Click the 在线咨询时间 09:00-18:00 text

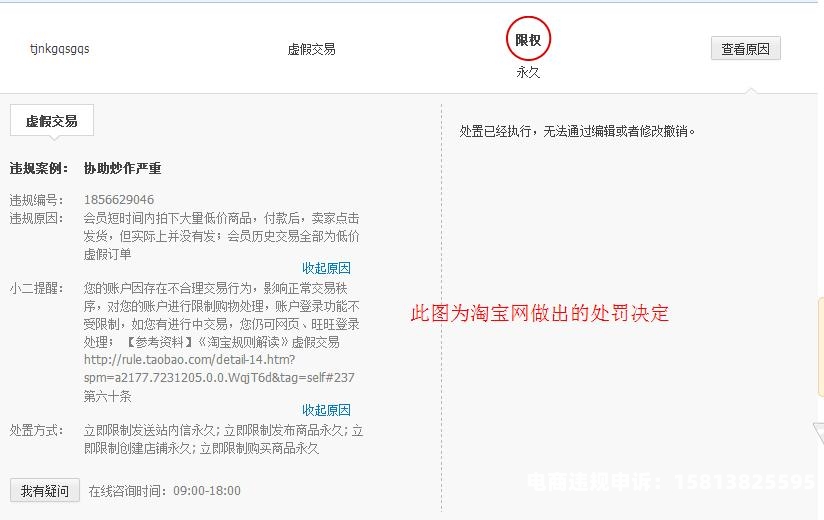coord(164,491)
